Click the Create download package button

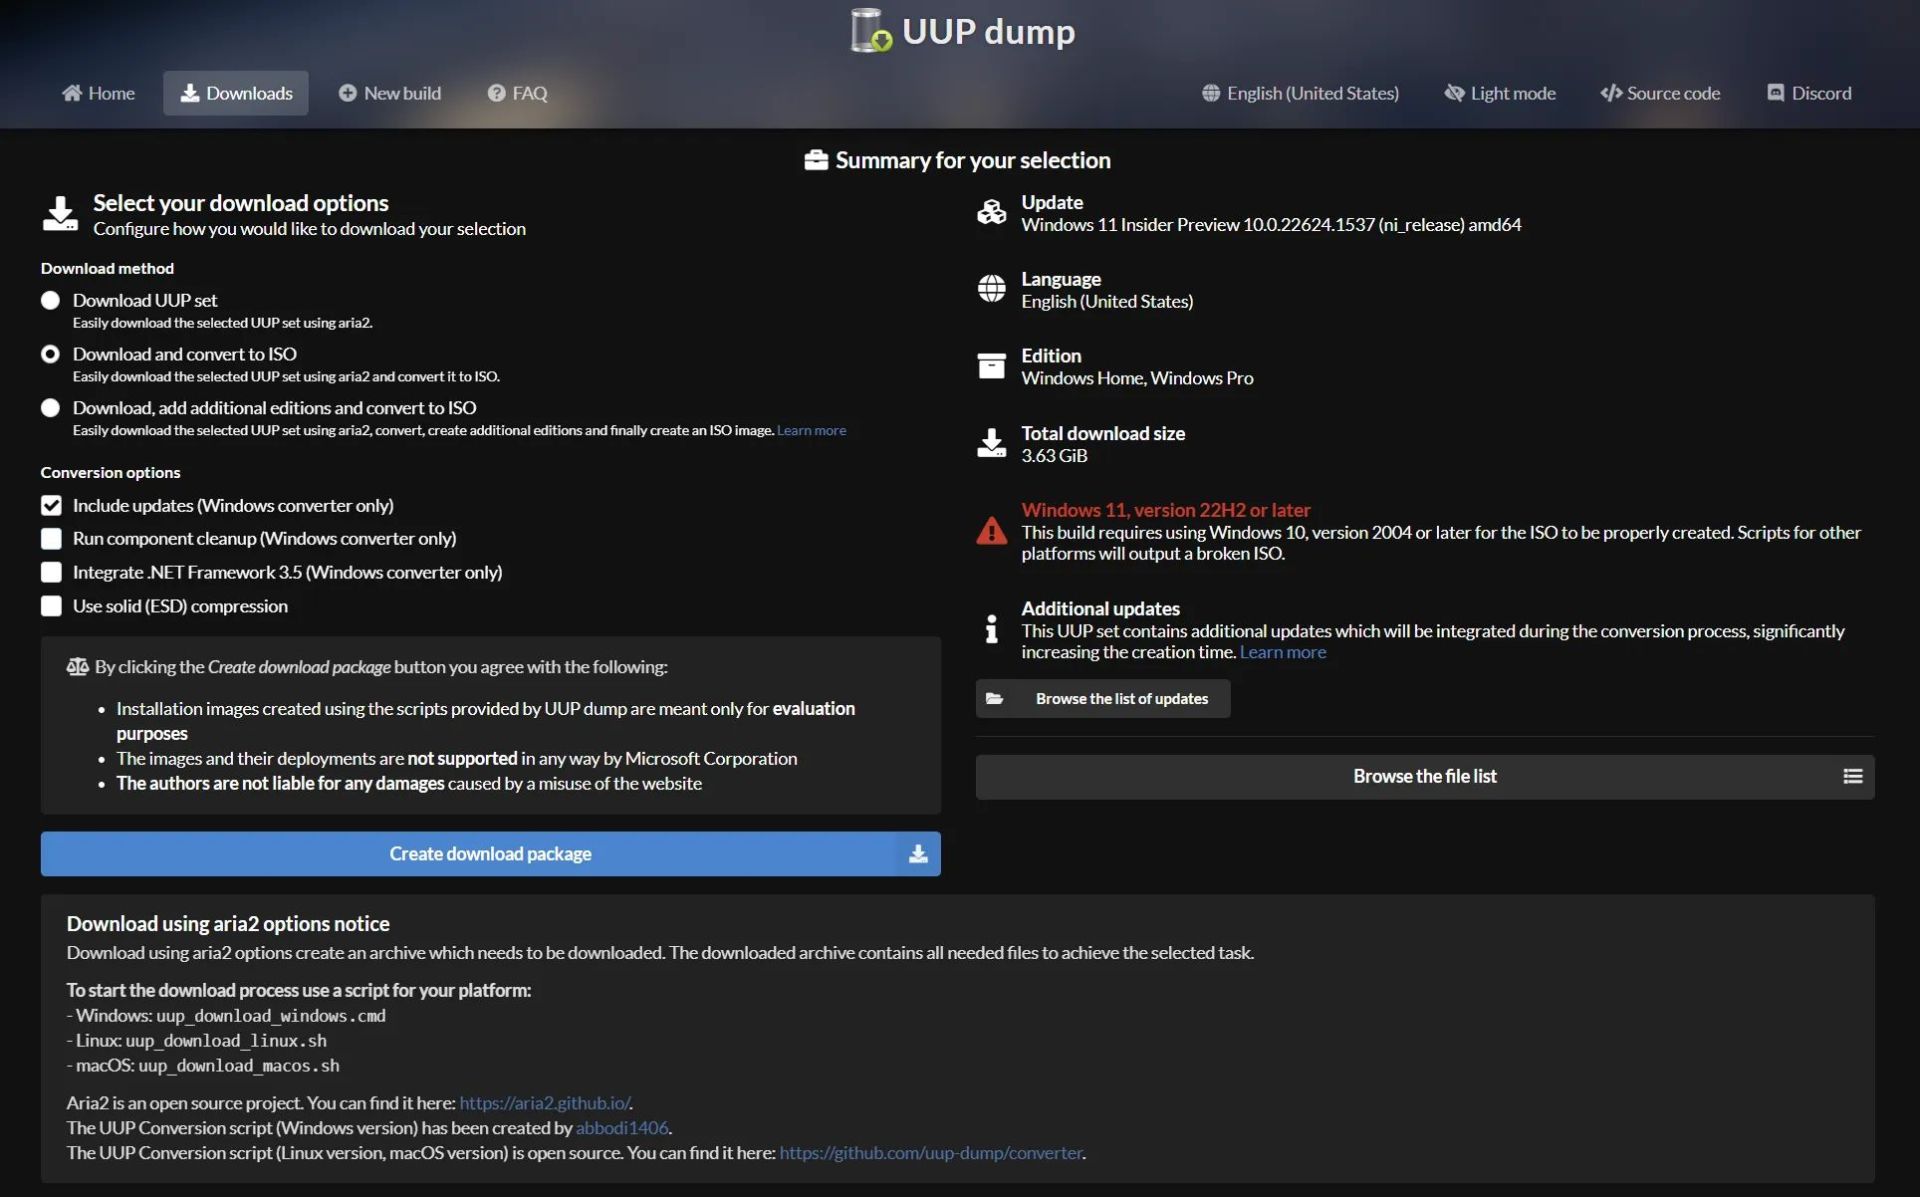[x=490, y=854]
